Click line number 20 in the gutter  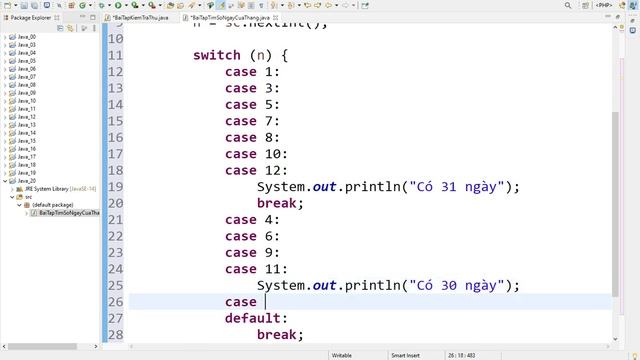tap(116, 203)
